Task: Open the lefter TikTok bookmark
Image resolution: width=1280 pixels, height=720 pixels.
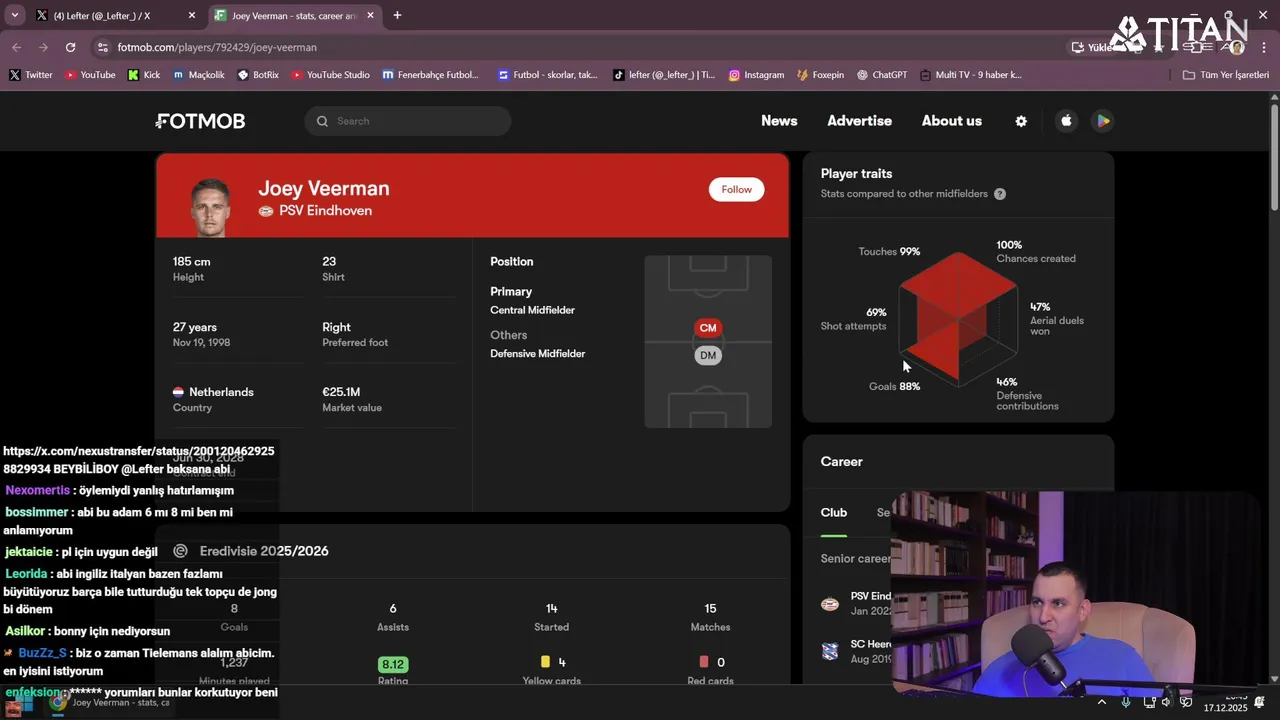Action: (663, 75)
